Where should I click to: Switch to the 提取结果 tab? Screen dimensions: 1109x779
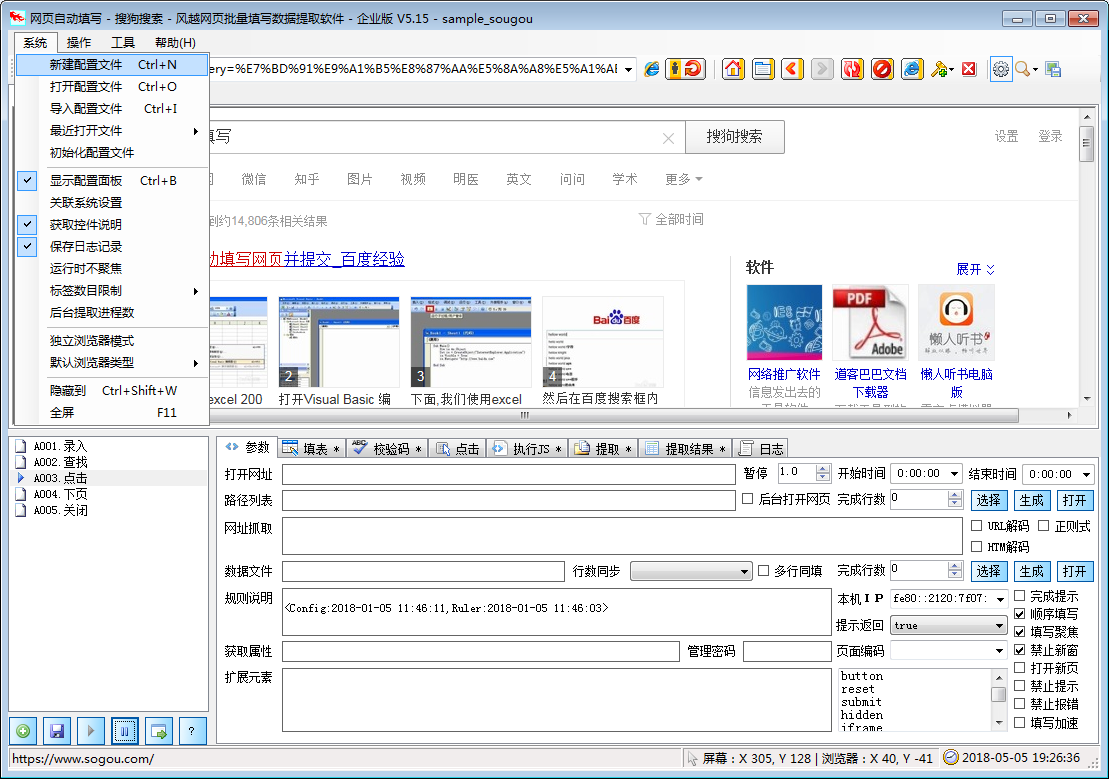(685, 449)
